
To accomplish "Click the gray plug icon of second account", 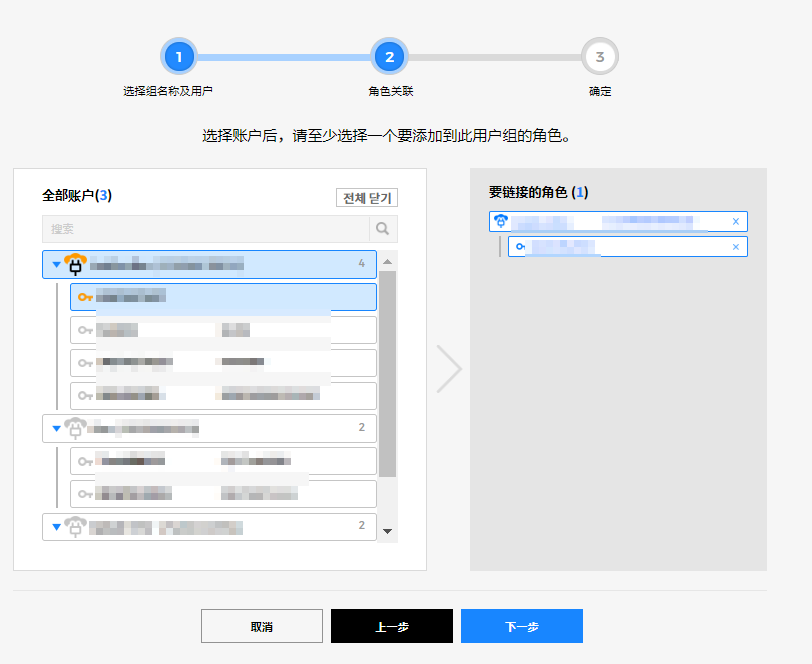I will (75, 429).
